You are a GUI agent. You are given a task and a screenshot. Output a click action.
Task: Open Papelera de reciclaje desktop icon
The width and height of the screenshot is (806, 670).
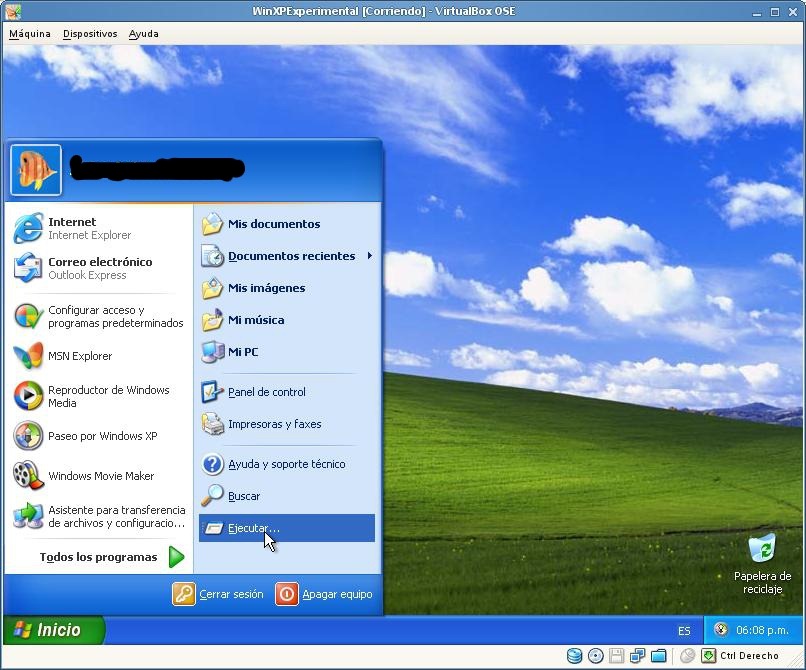[x=762, y=564]
